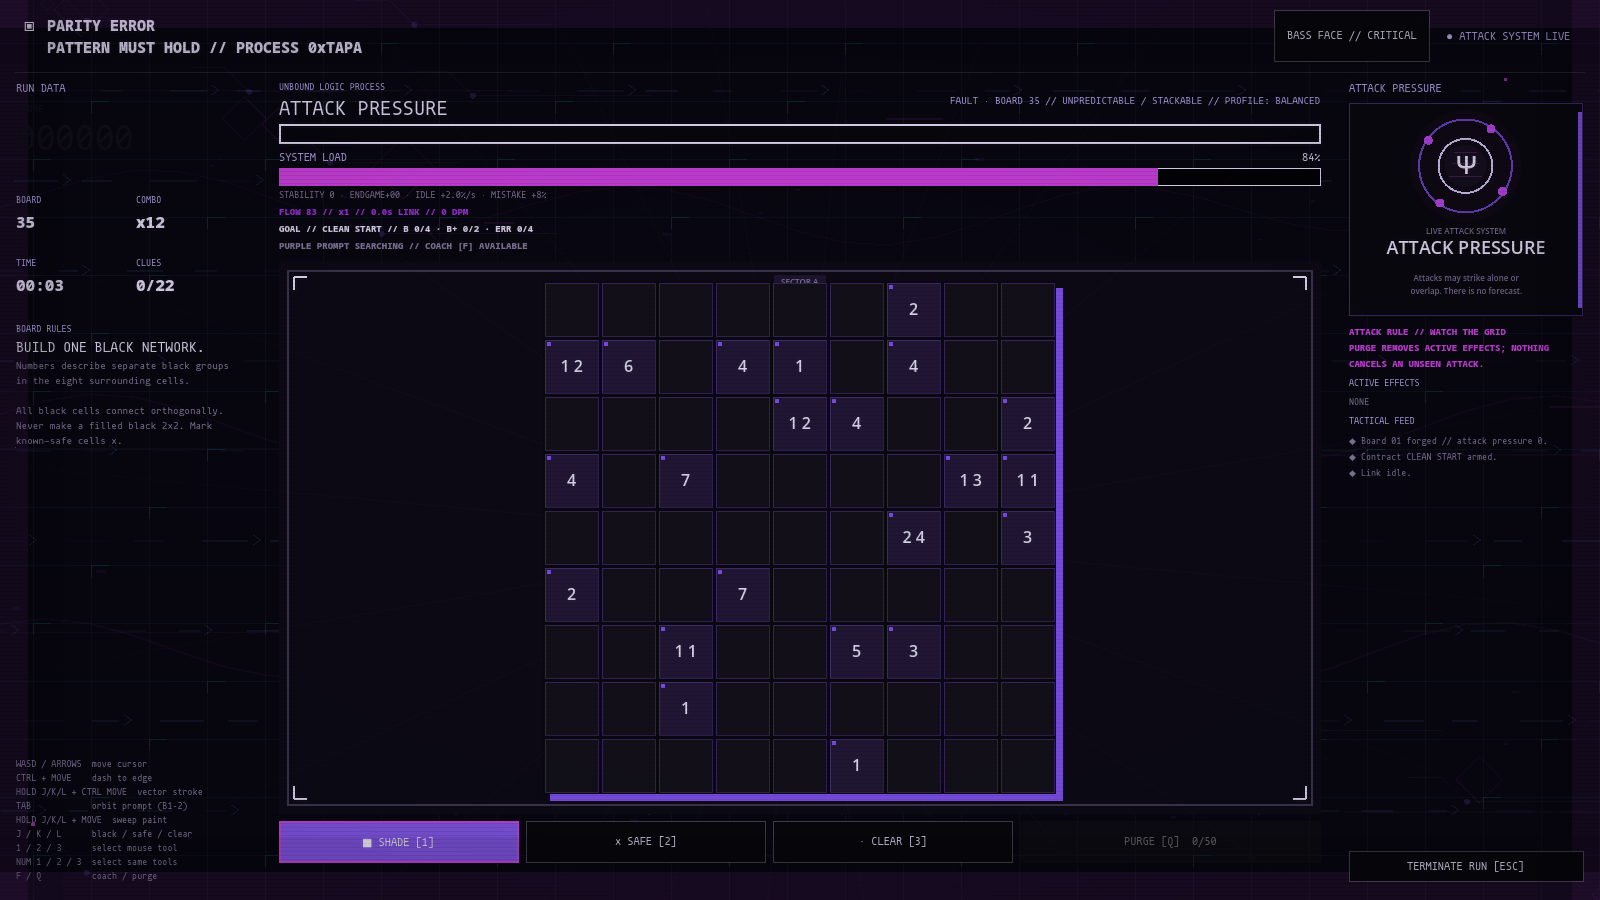Click the grid cell showing clue 24
Screen dimensions: 1600x900
pyautogui.click(x=914, y=538)
